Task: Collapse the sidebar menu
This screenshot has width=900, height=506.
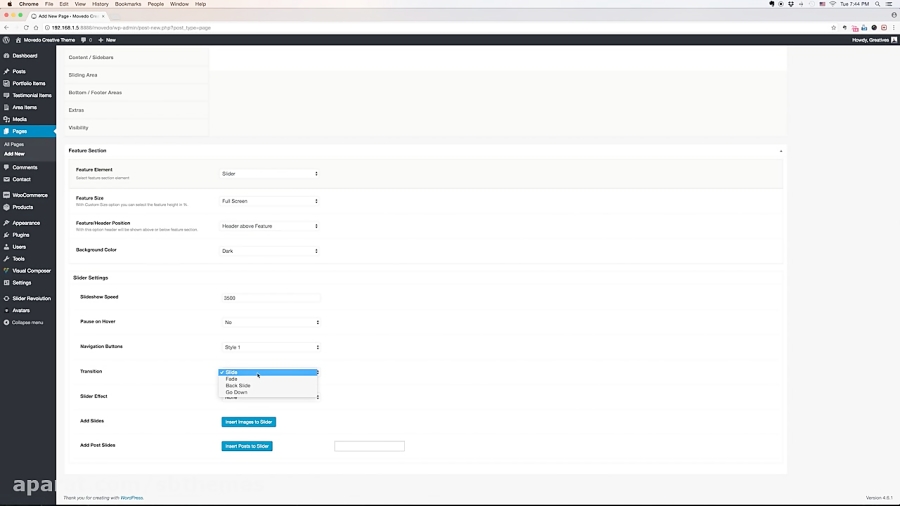Action: click(24, 322)
